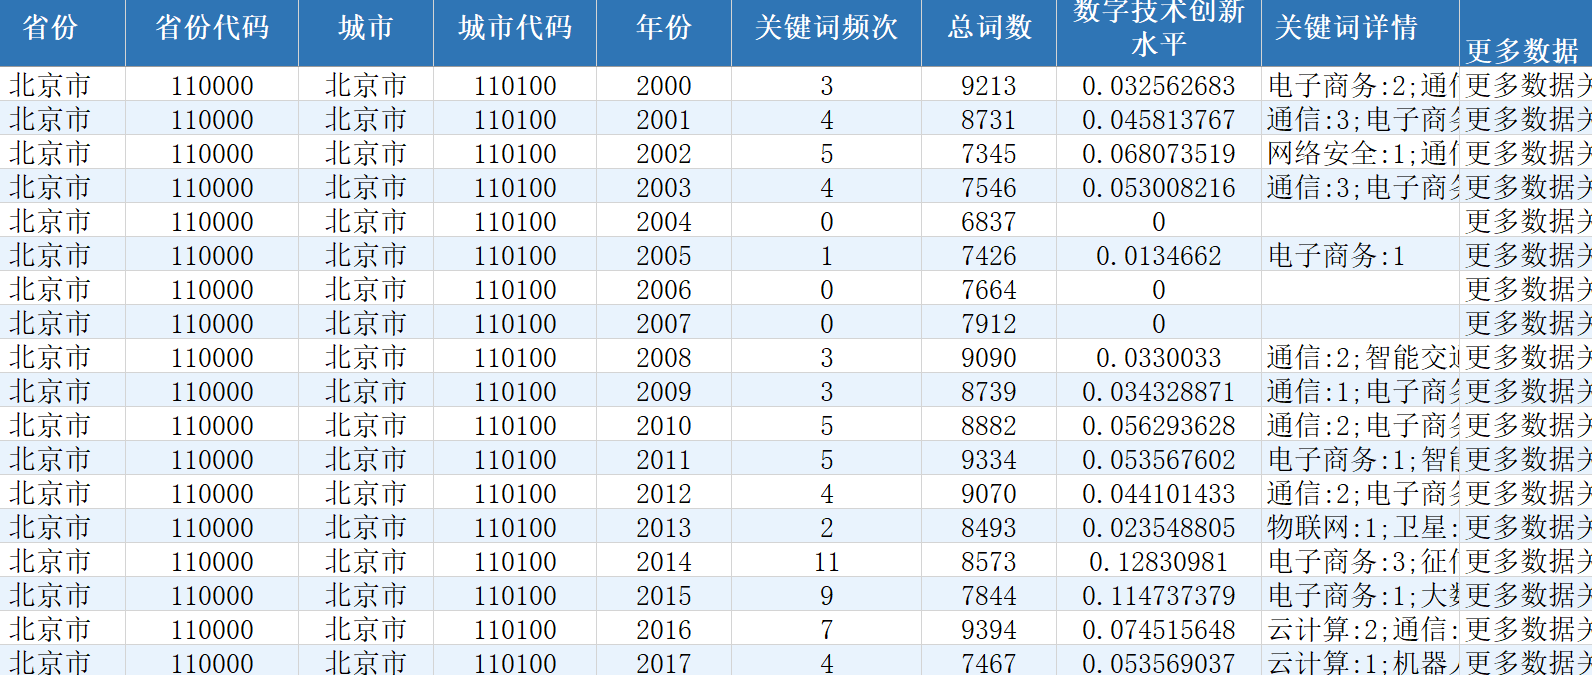Click innovation value 0.034328871
This screenshot has height=675, width=1592.
(1159, 392)
